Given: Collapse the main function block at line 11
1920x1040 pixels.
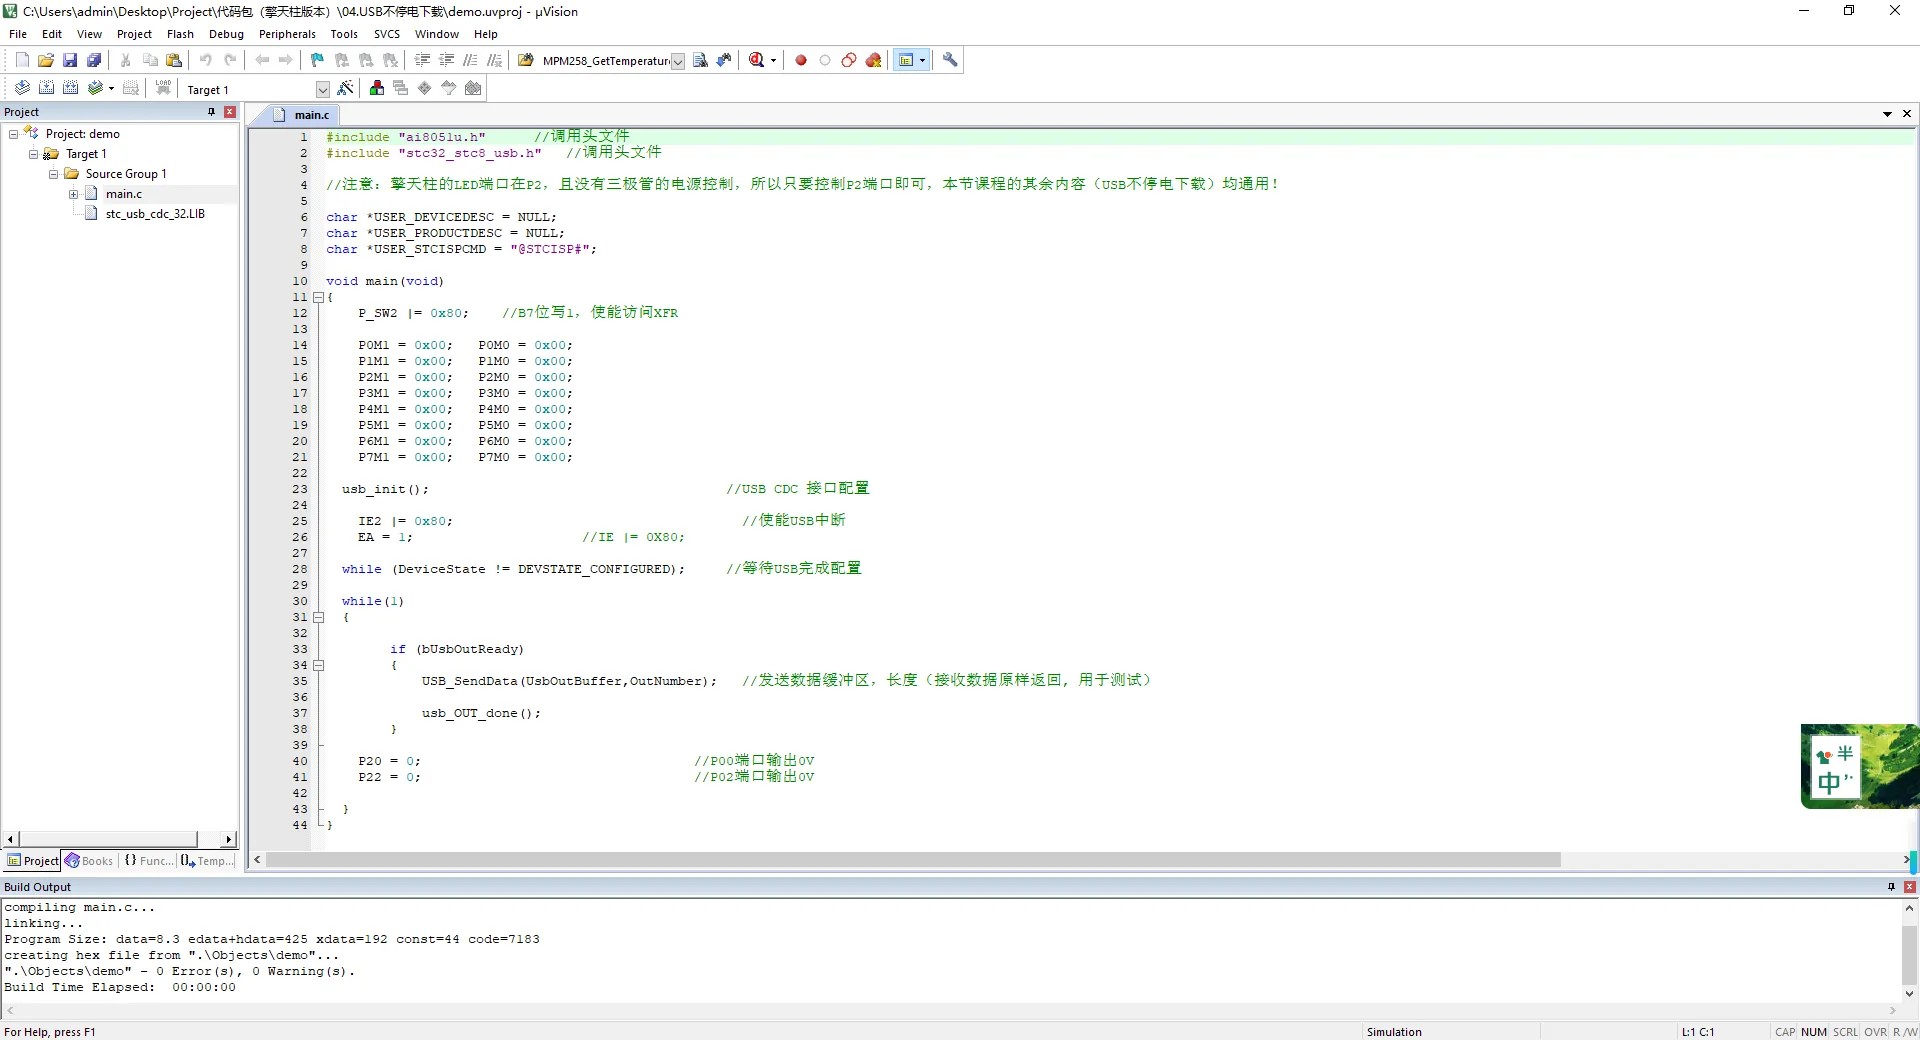Looking at the screenshot, I should coord(319,297).
